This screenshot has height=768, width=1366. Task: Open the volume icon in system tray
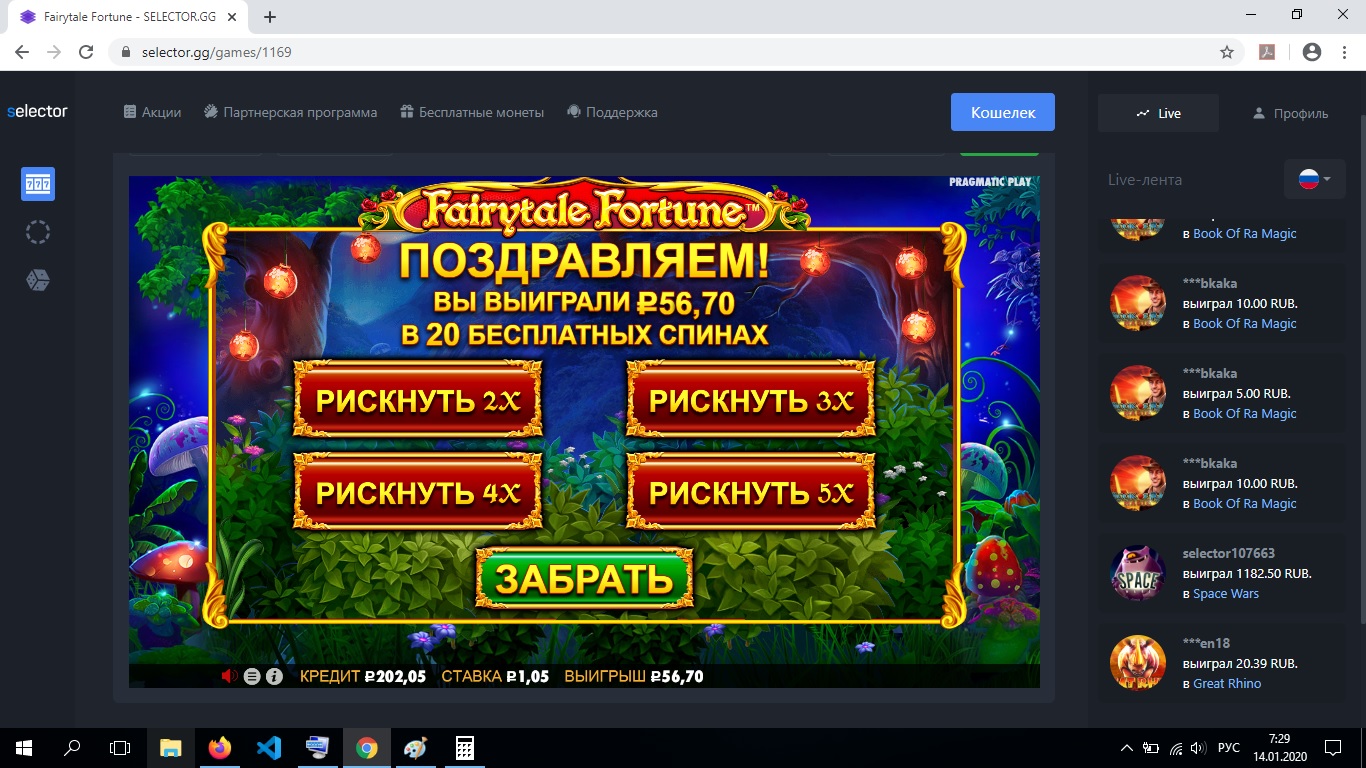pyautogui.click(x=1198, y=747)
